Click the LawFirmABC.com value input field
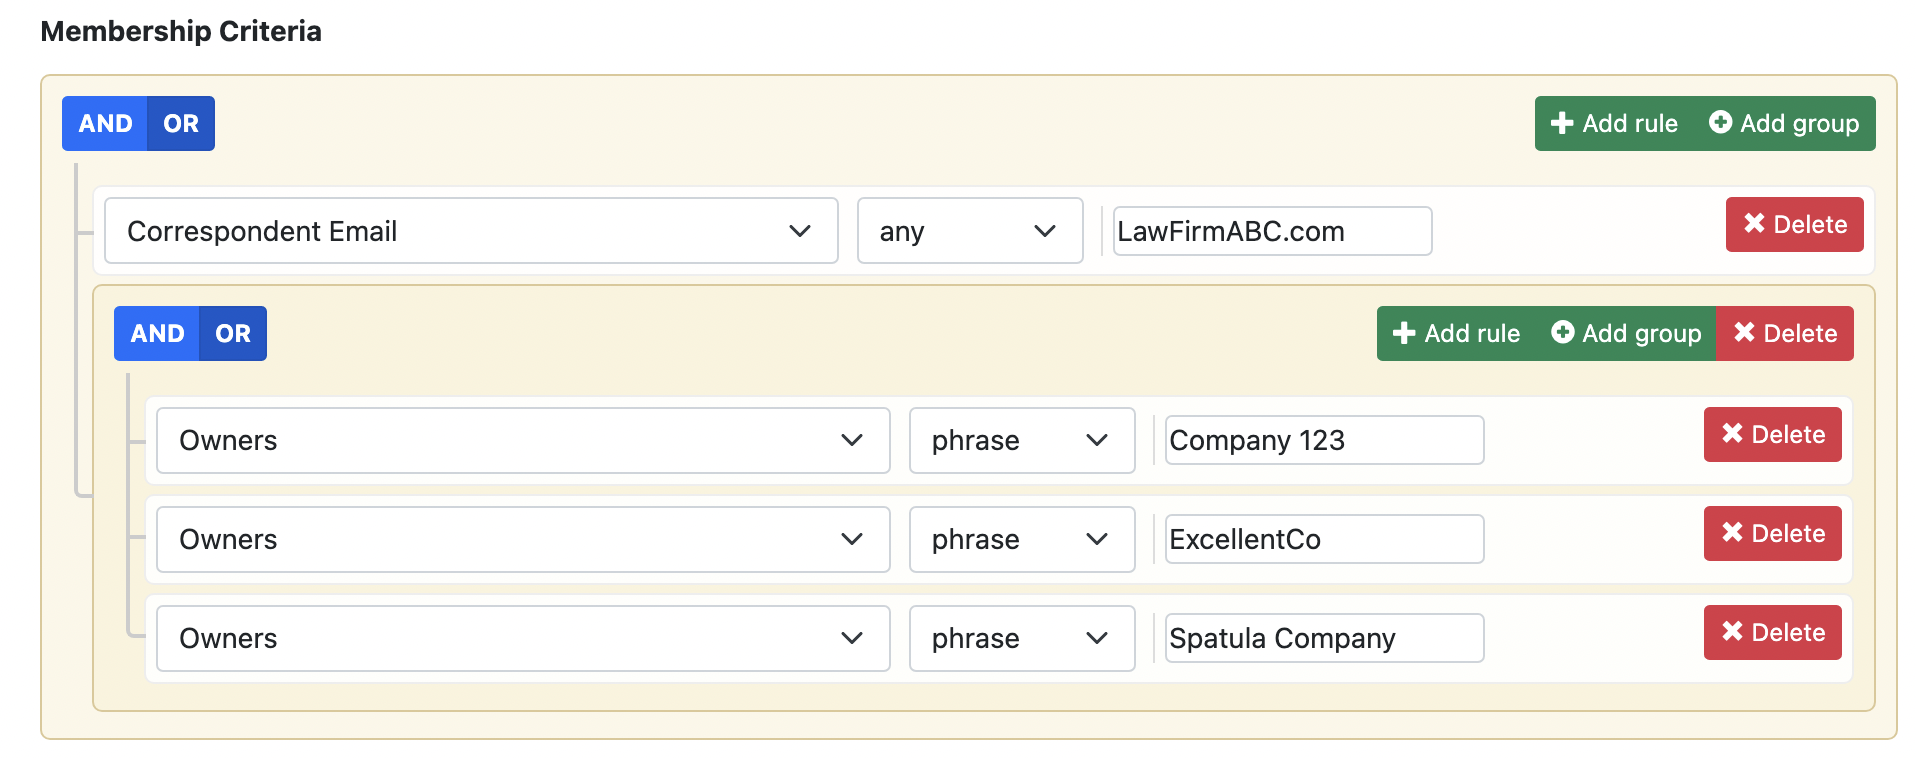 (1271, 231)
